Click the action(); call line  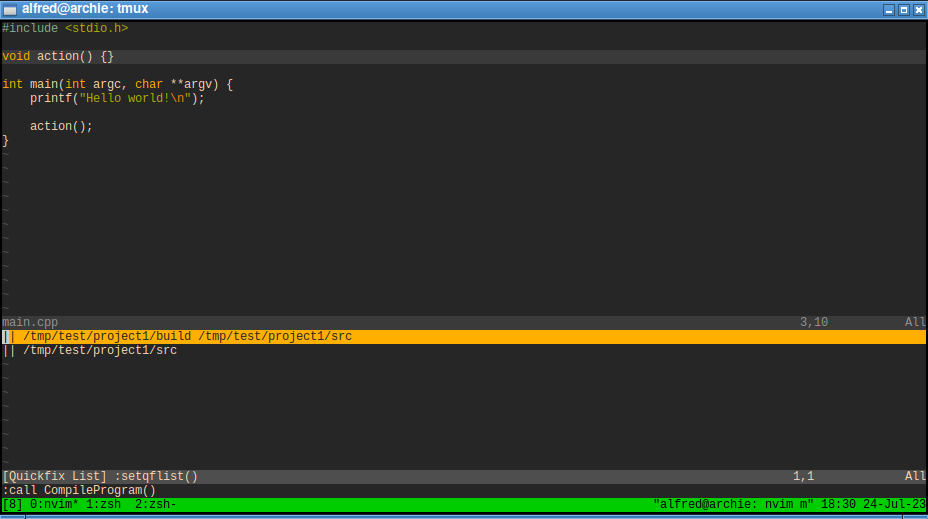tap(62, 126)
